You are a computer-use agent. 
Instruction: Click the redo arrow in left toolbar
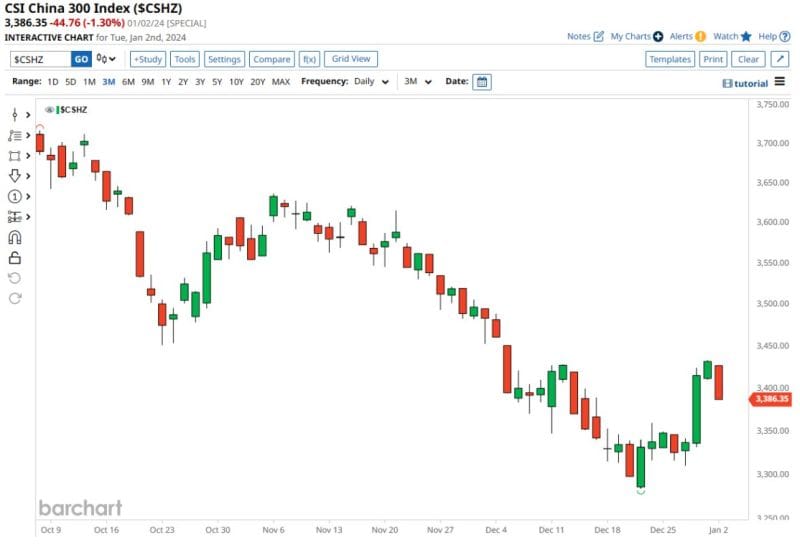click(15, 298)
